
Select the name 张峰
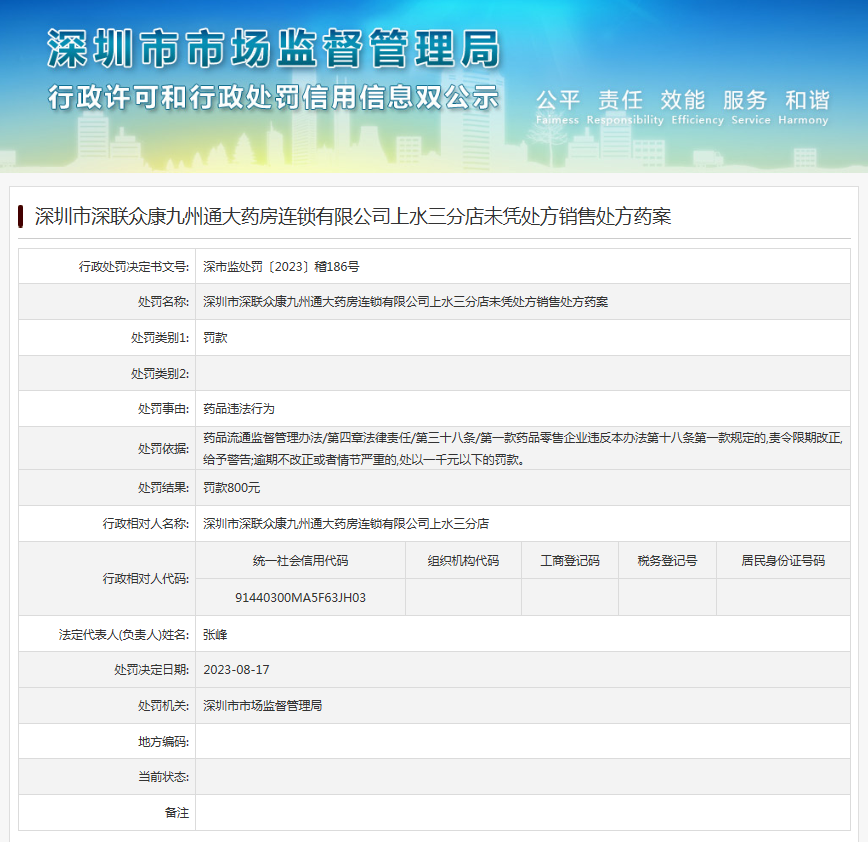(215, 635)
